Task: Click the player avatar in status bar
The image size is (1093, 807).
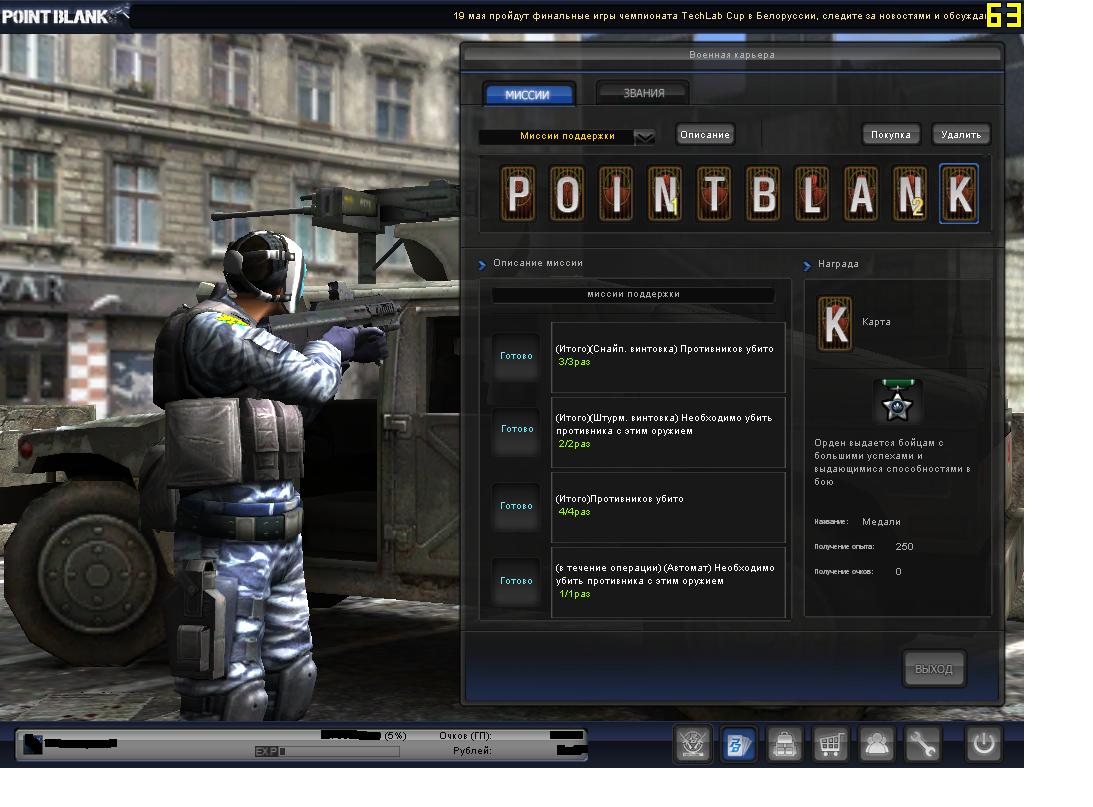Action: [33, 744]
